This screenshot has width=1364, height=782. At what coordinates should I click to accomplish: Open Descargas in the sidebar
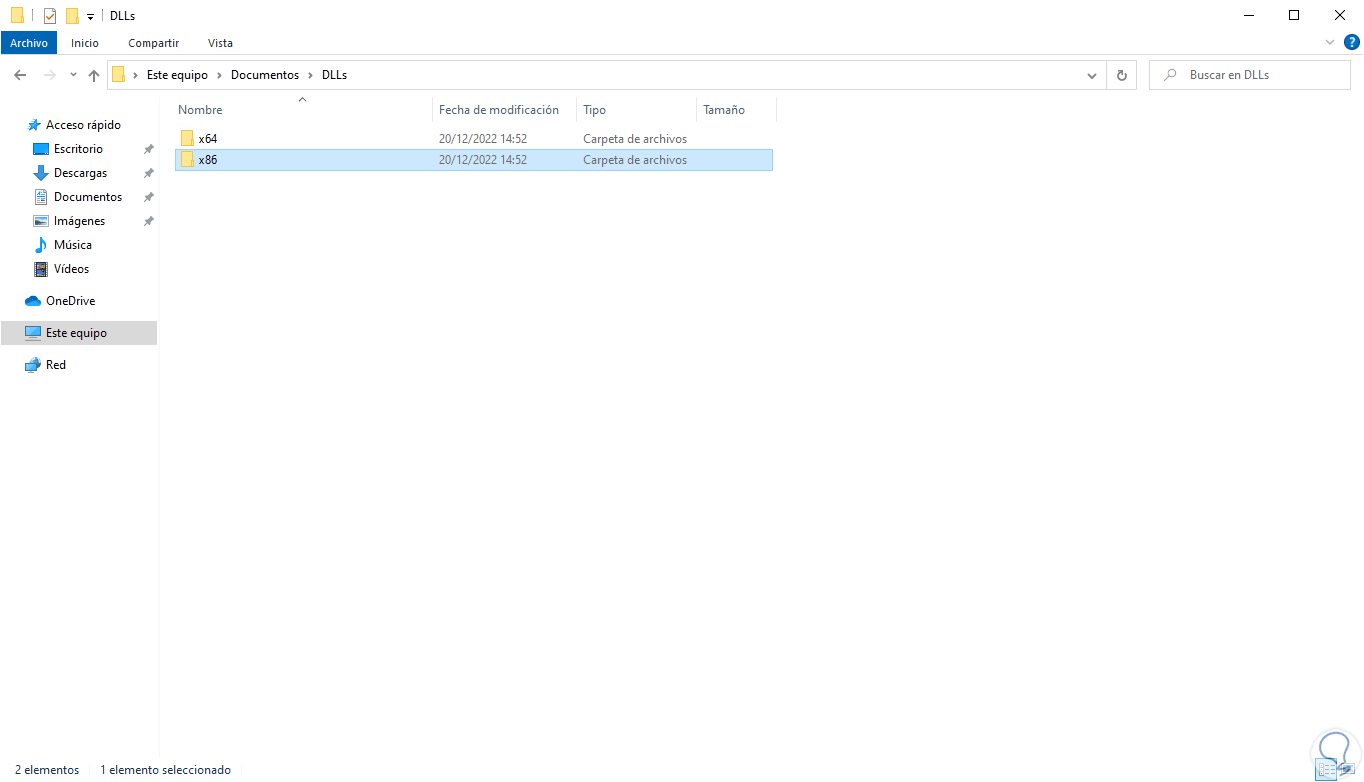click(80, 173)
